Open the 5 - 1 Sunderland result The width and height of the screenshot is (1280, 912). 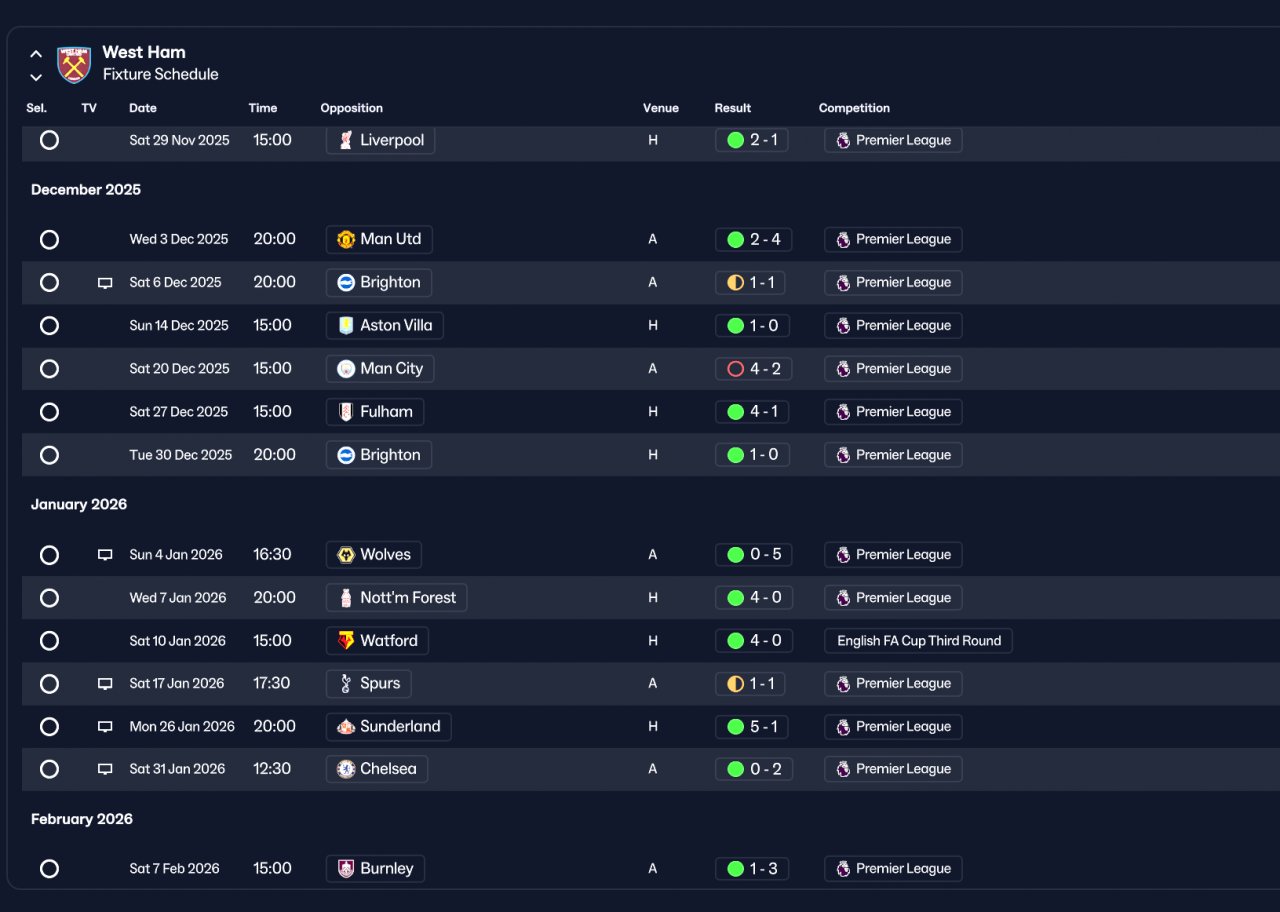coord(753,727)
